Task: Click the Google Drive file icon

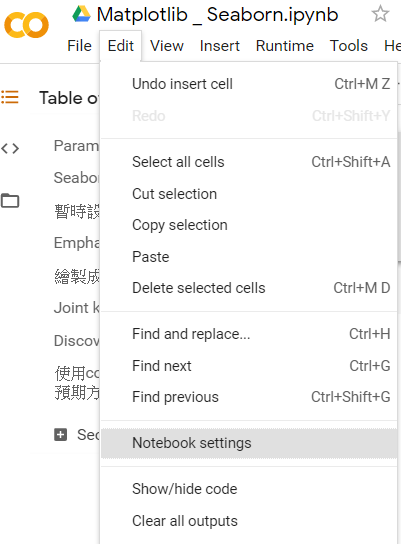Action: click(81, 14)
